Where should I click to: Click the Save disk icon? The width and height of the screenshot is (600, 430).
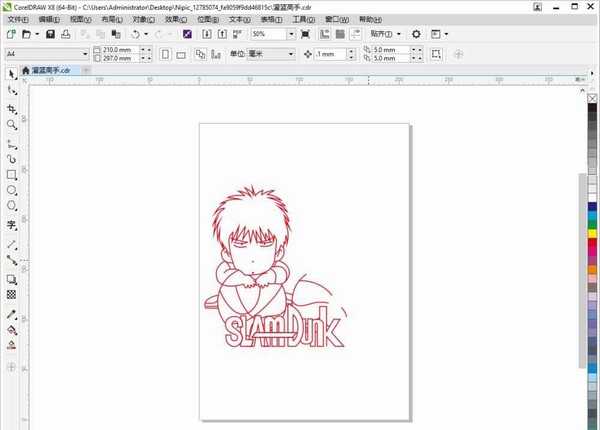pyautogui.click(x=50, y=34)
